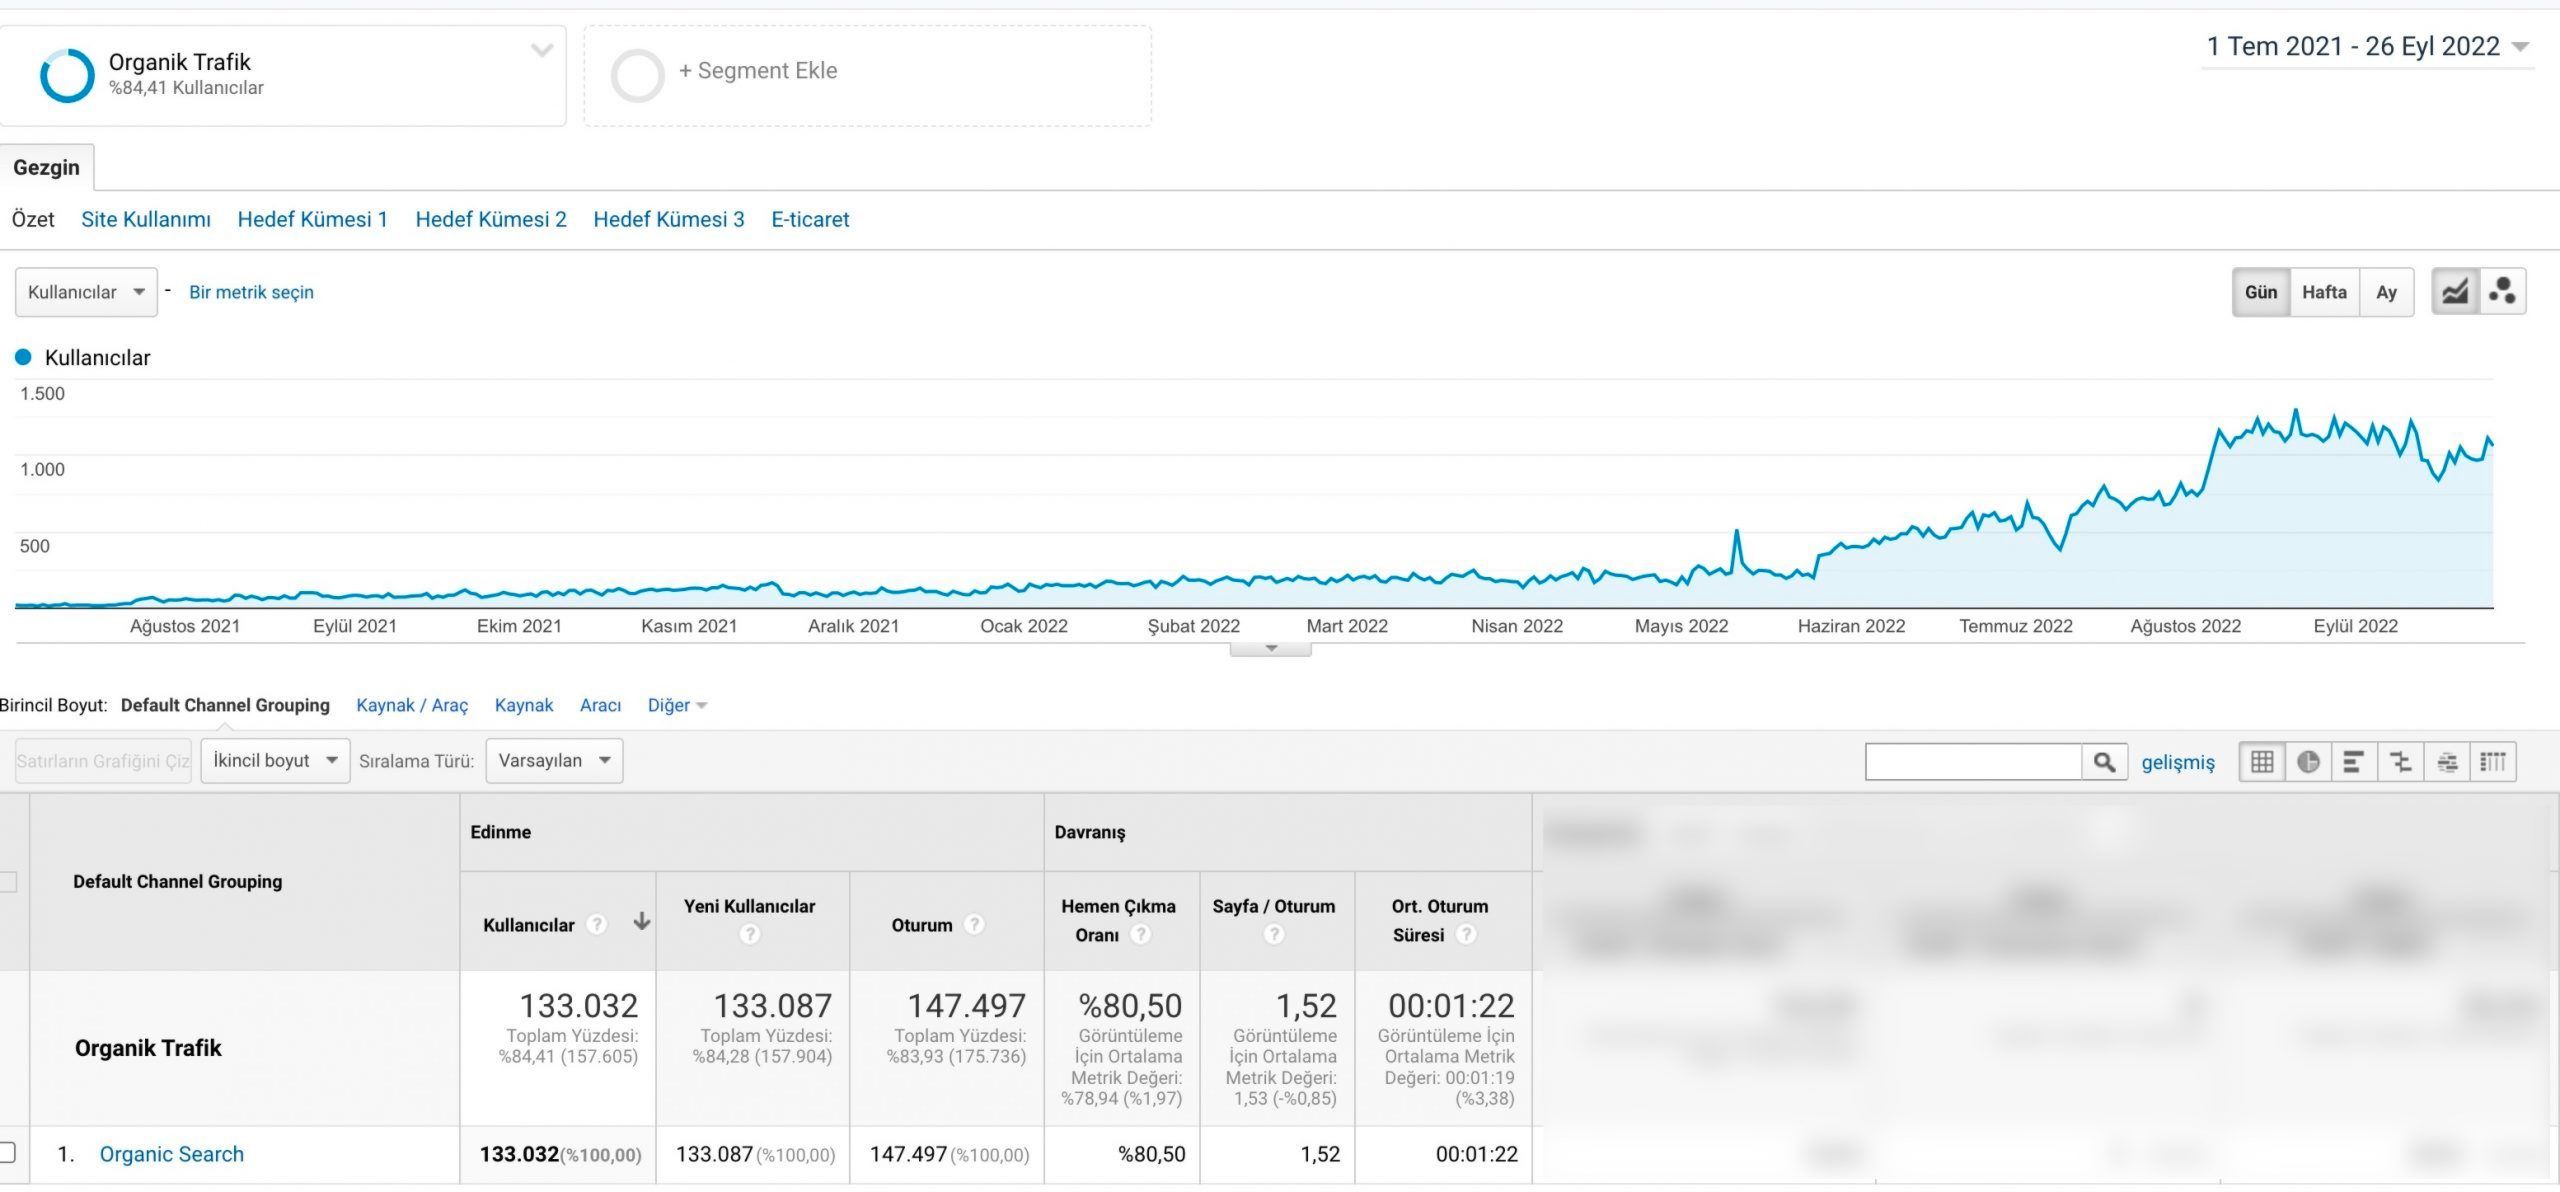Open the Özet sub-tab
Screen dimensions: 2560x1192
pyautogui.click(x=33, y=219)
